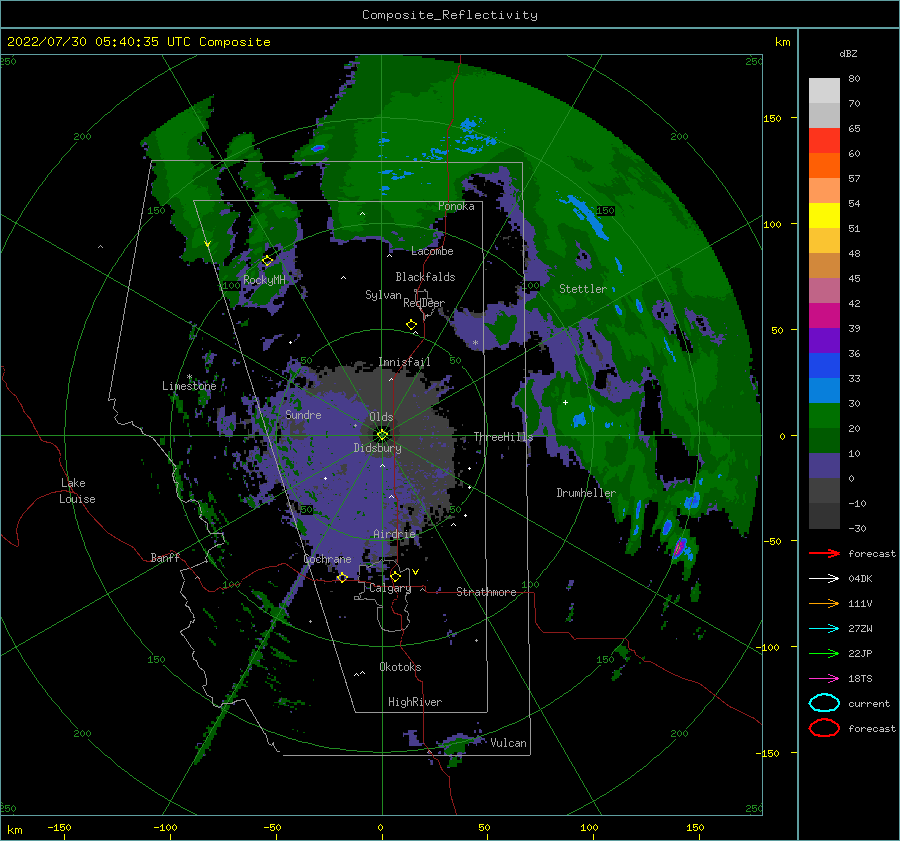The image size is (900, 841).
Task: Click the -150 value on bottom axis
Action: [59, 827]
